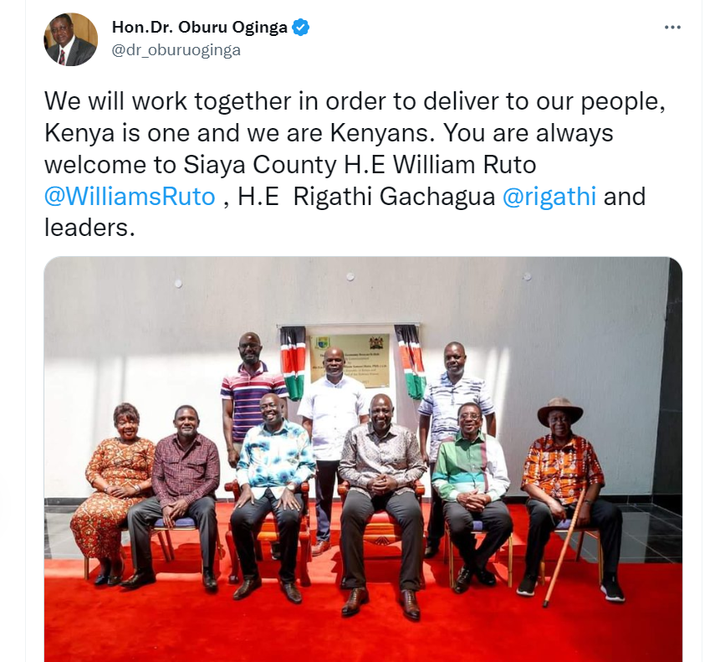Click the woman in the orange patterned dress
720x662 pixels.
[113, 493]
